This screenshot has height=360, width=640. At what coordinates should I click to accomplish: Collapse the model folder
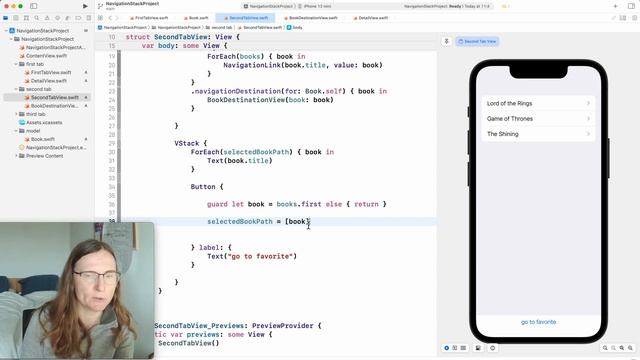point(16,131)
